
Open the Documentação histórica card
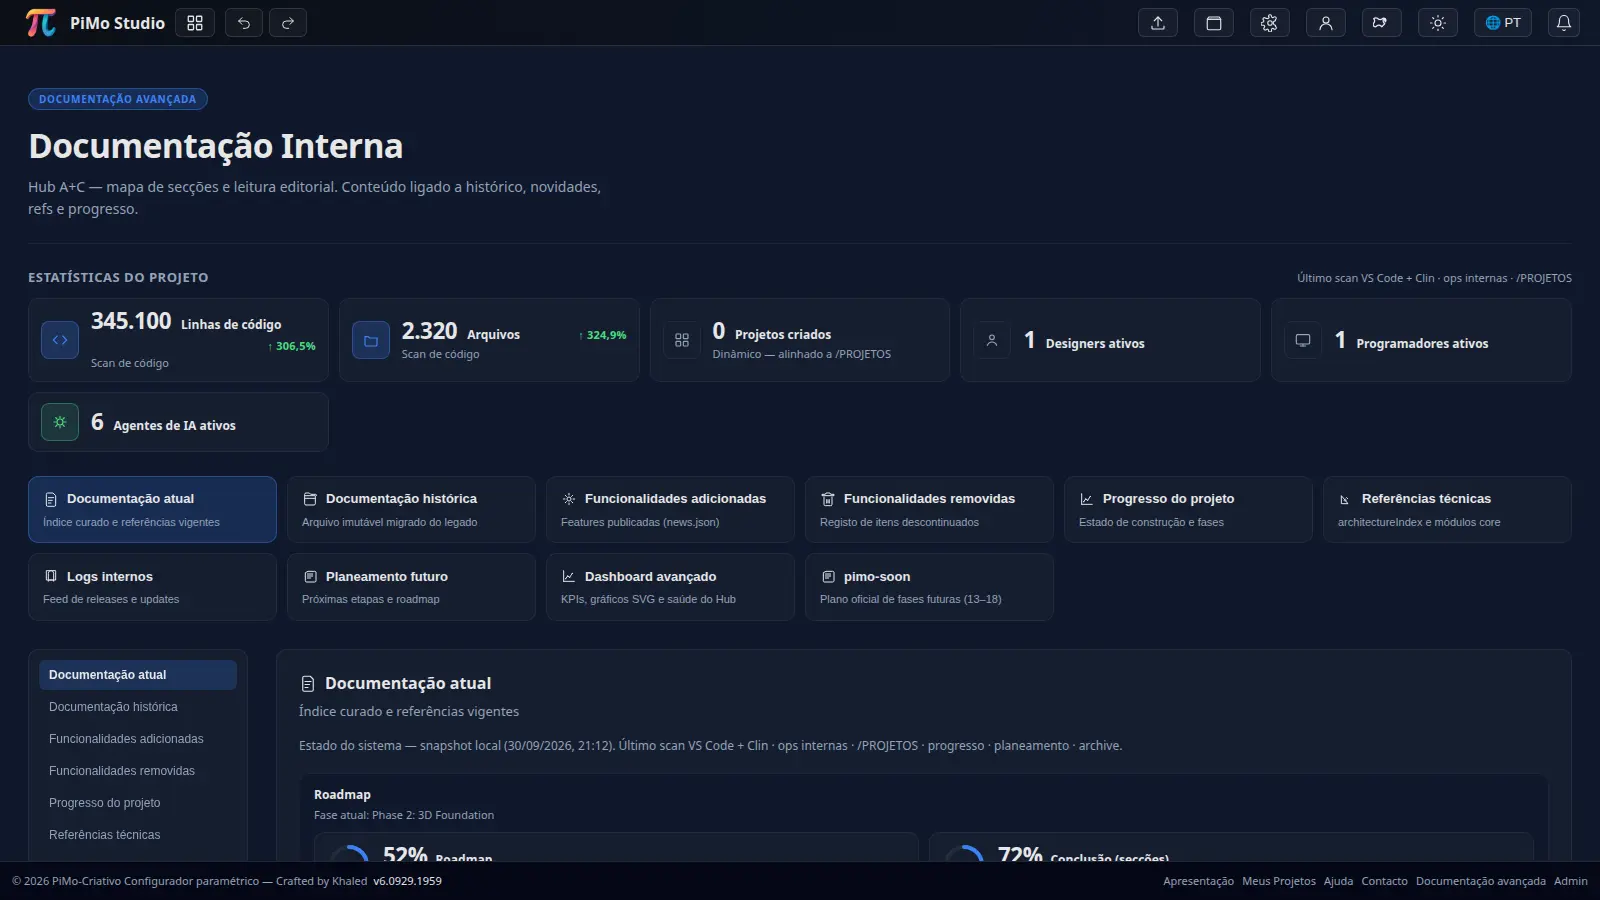click(411, 509)
